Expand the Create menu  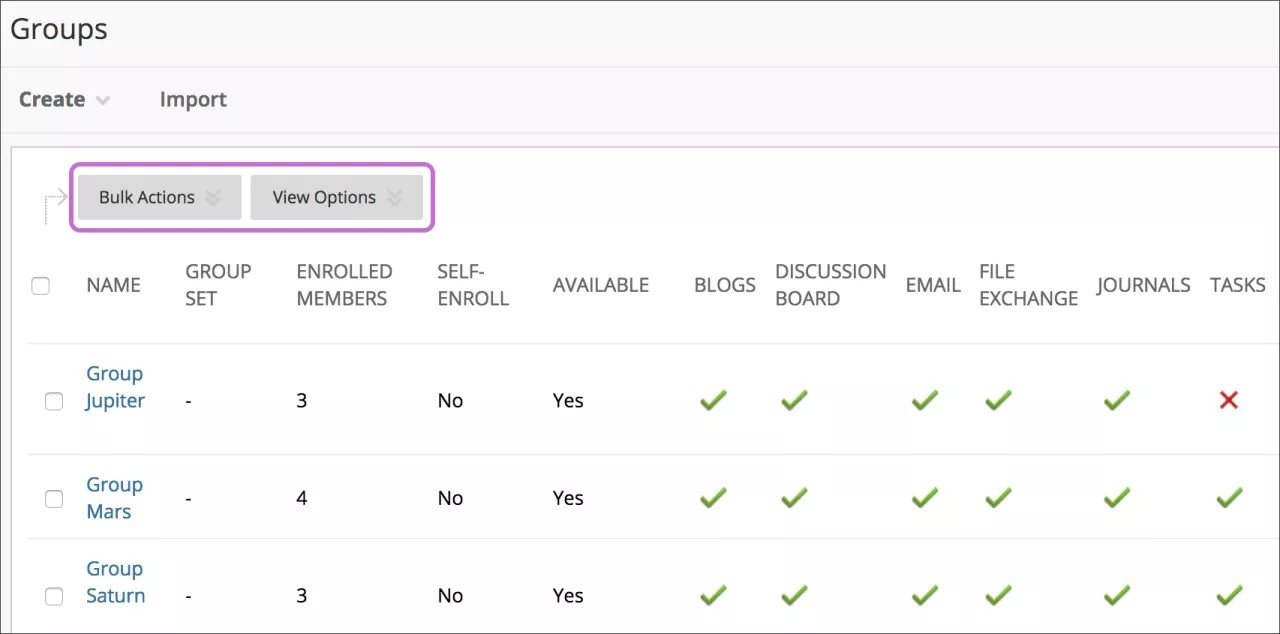point(62,99)
